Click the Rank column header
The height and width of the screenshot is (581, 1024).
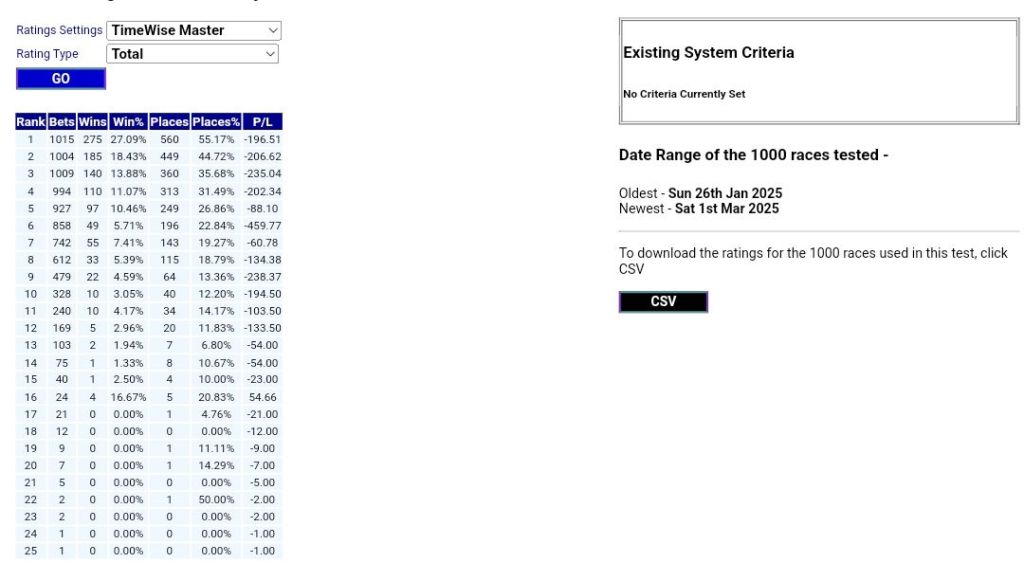coord(30,122)
